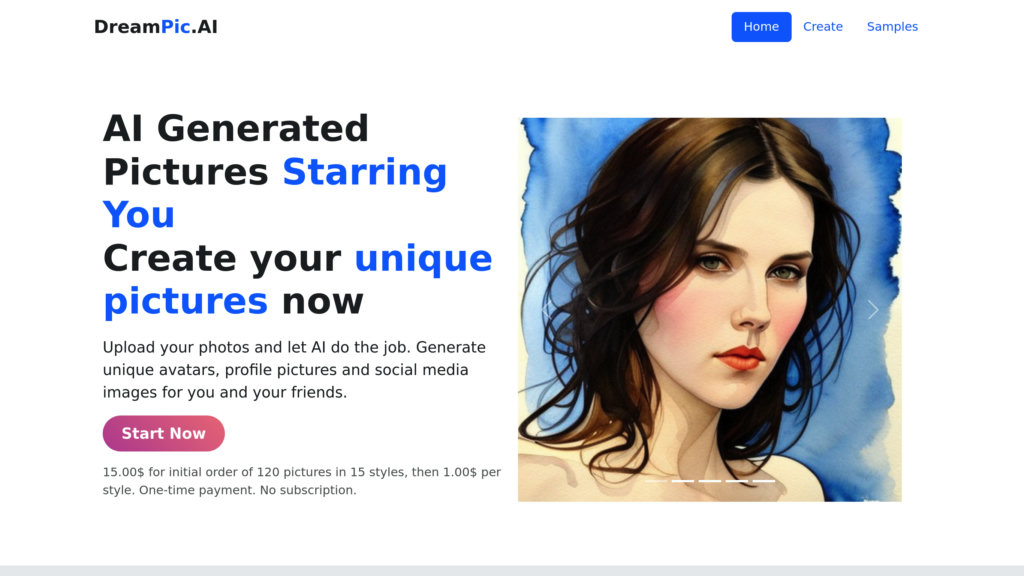Click the gray footer band at page bottom
The image size is (1024, 576).
512,571
